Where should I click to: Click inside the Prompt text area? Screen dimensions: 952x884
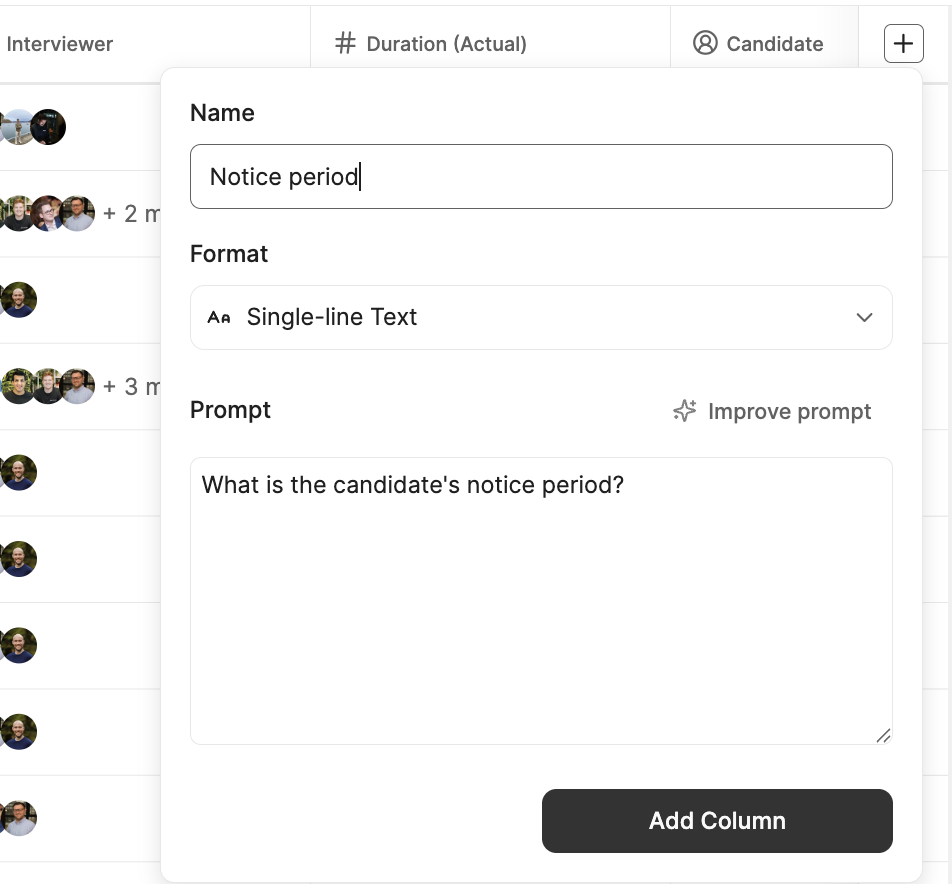[540, 600]
